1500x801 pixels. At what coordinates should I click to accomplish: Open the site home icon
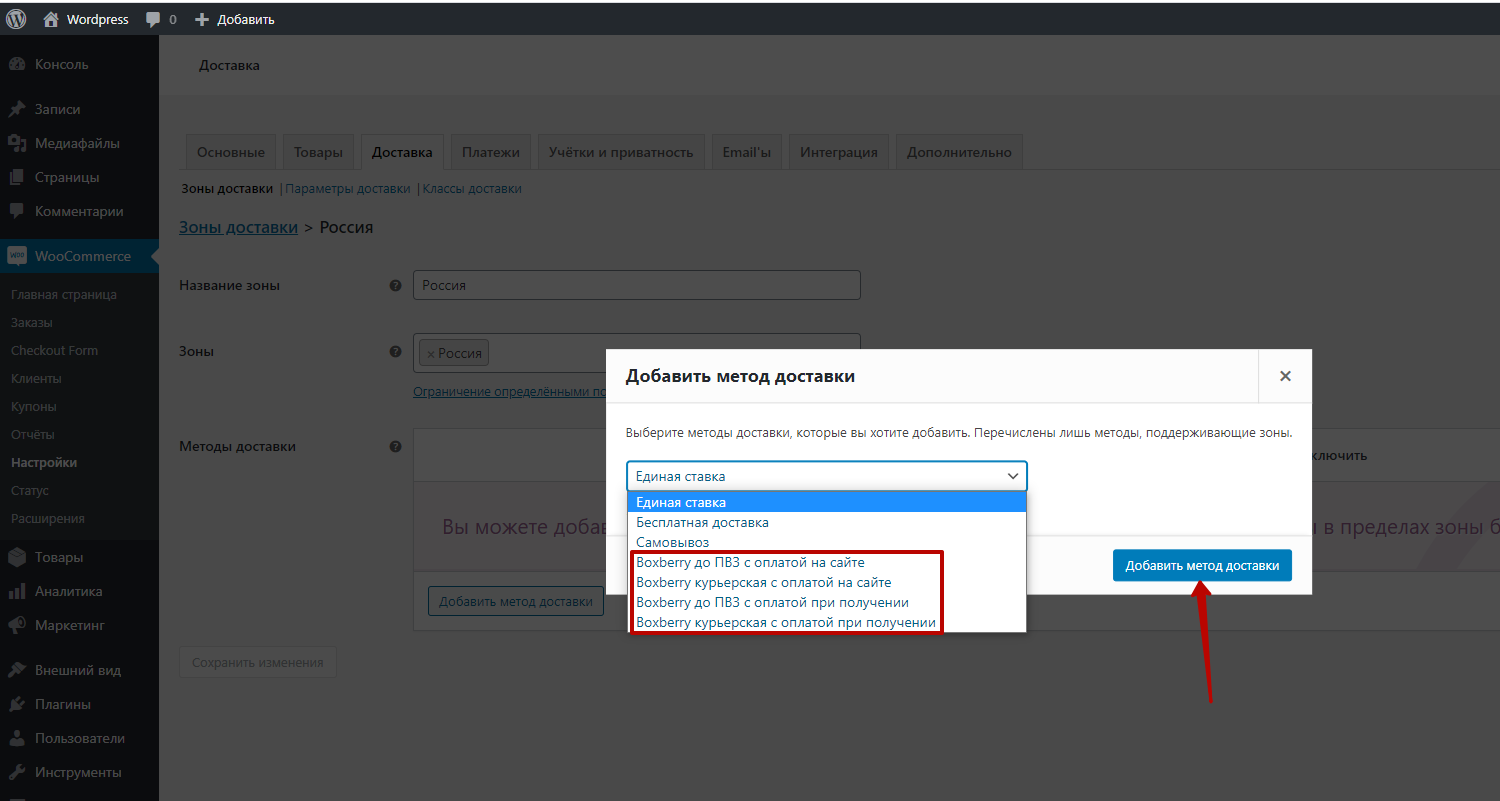point(51,19)
